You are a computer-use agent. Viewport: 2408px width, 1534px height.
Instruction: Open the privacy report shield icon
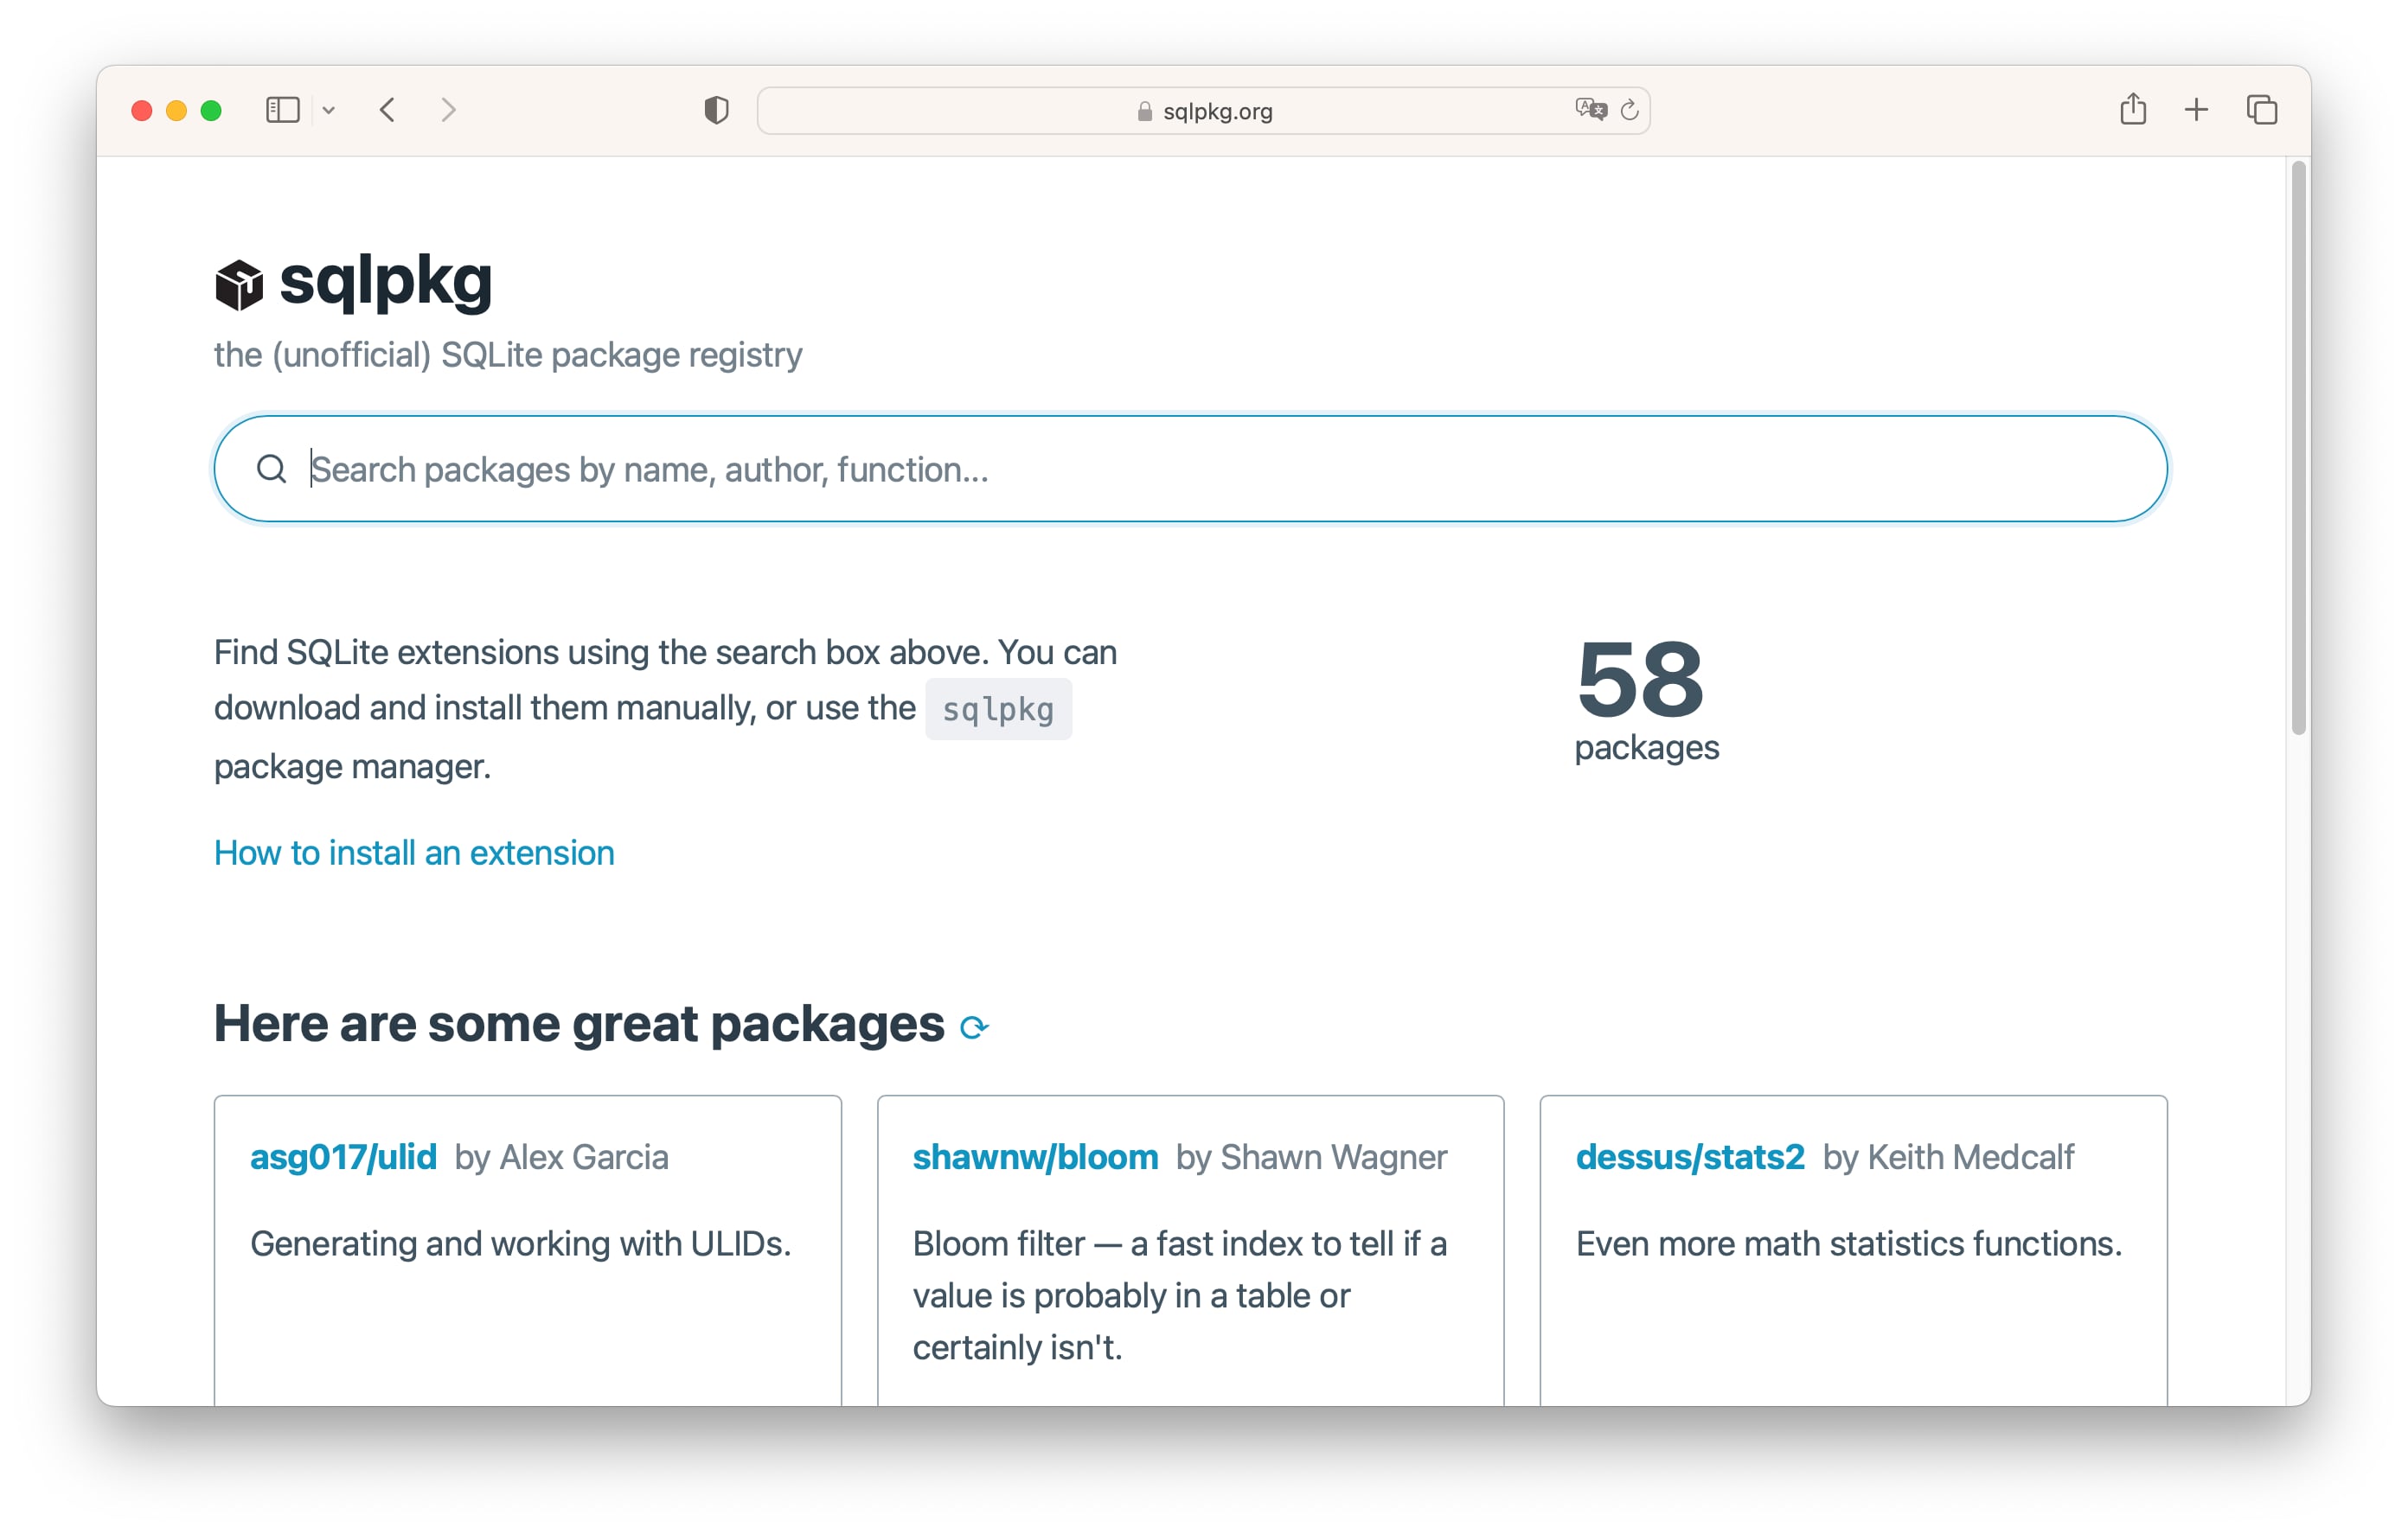[716, 110]
